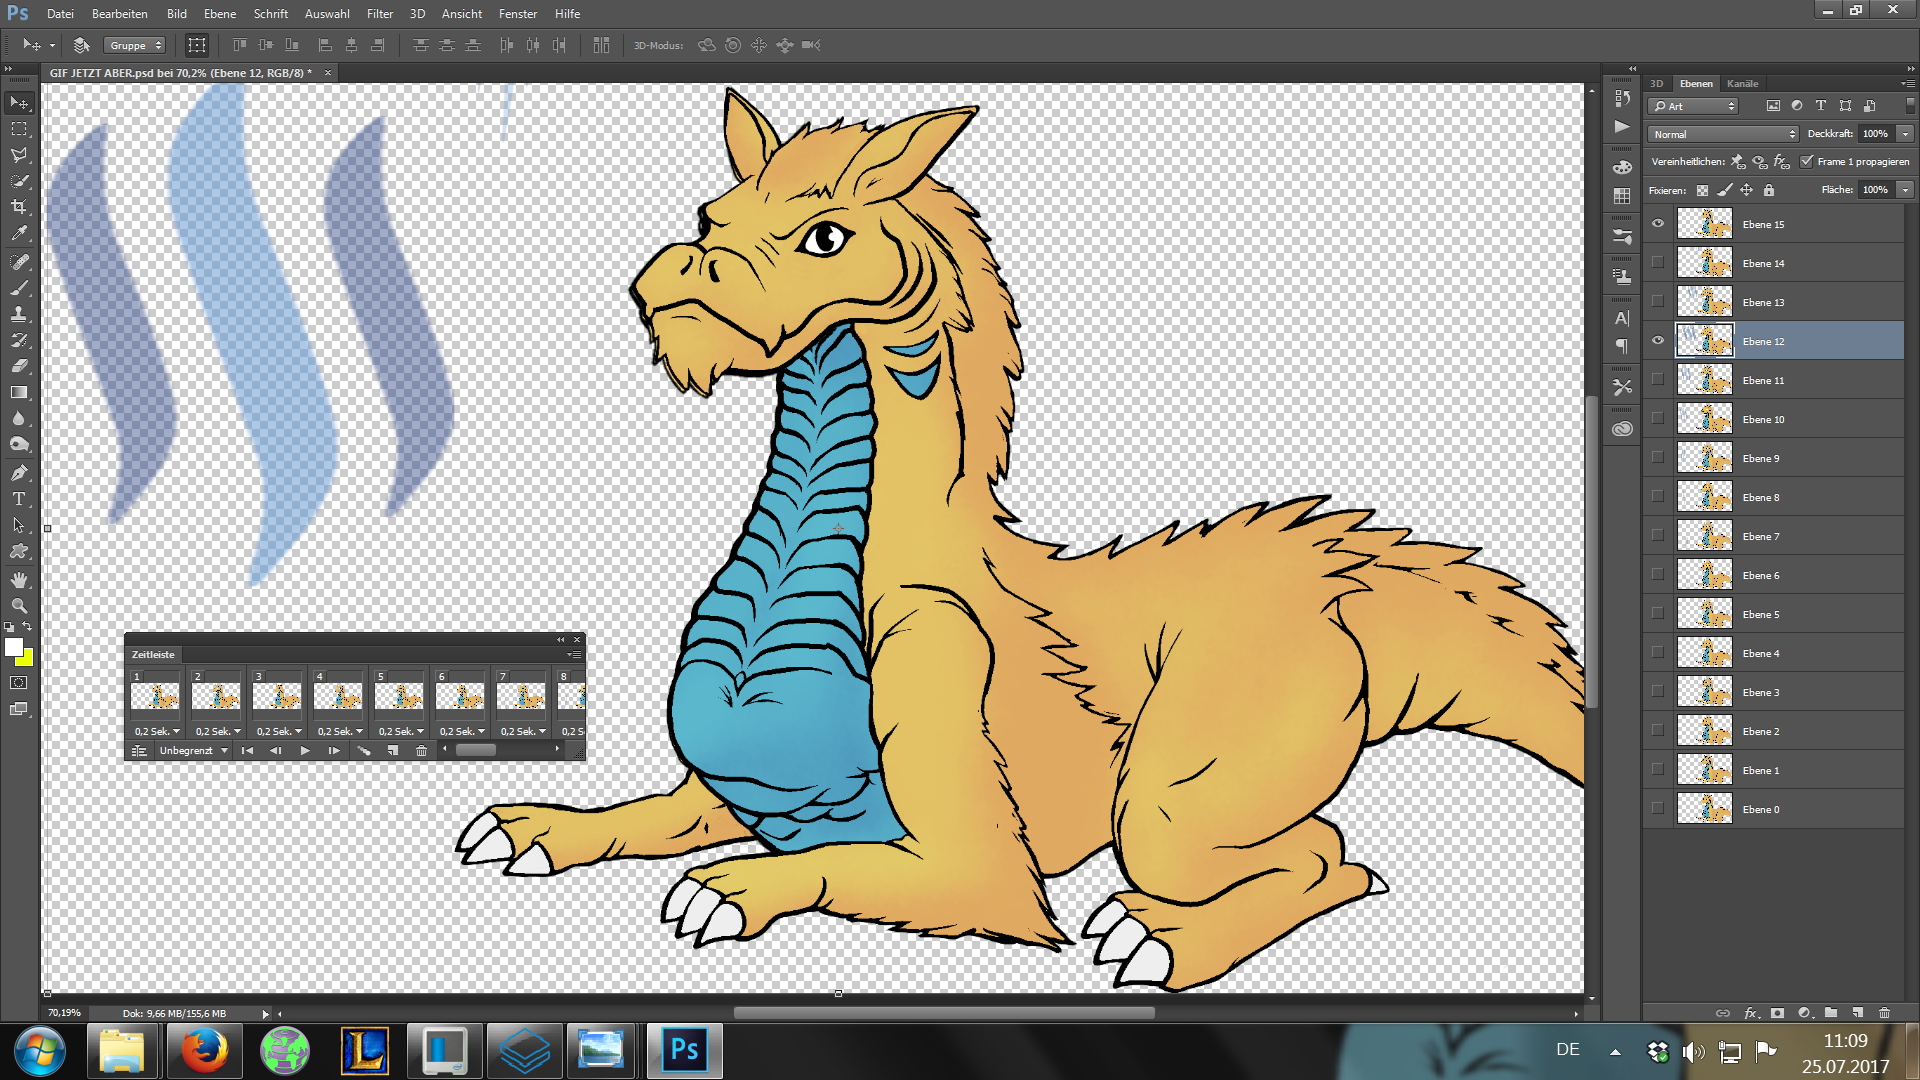
Task: Add layer mask in layers panel
Action: pyautogui.click(x=1777, y=1013)
